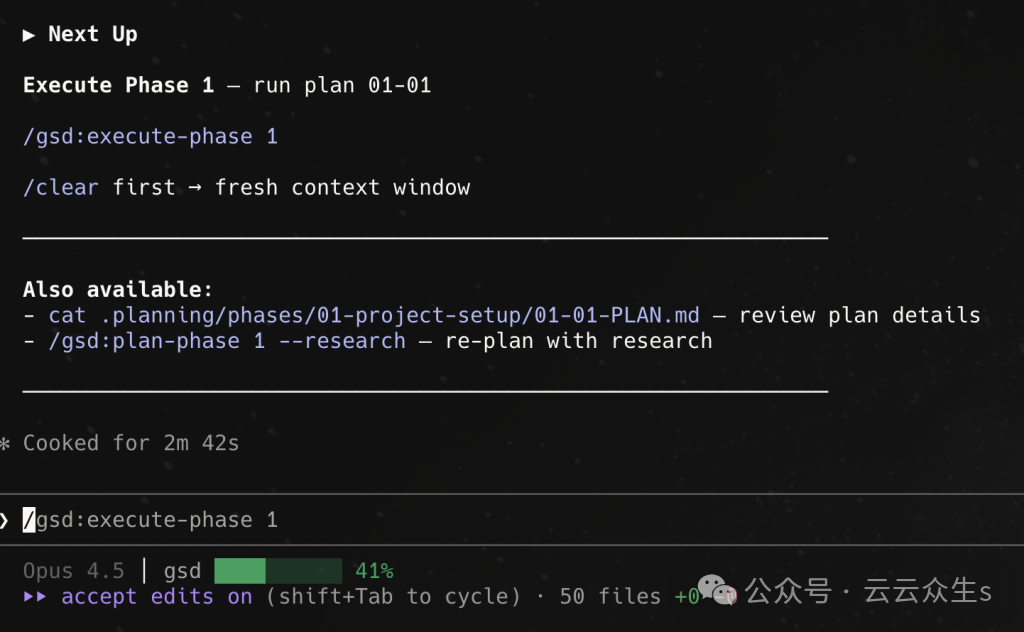Click the Next Up triangle marker
The height and width of the screenshot is (632, 1024).
[29, 35]
